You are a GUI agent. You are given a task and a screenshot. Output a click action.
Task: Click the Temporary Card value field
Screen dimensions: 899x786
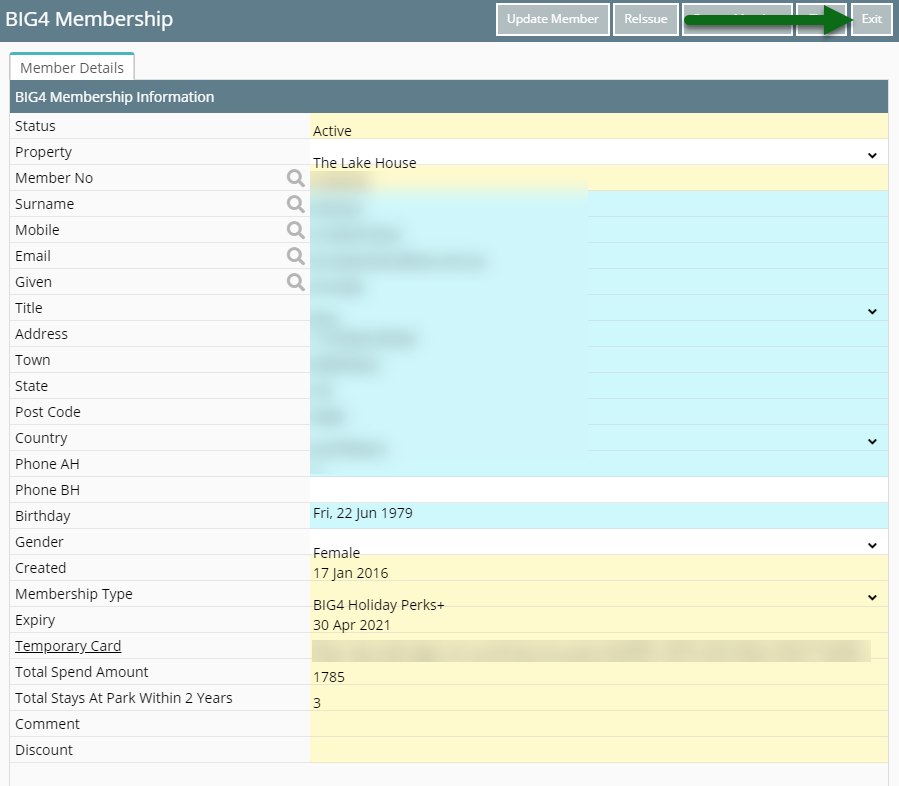click(x=599, y=646)
